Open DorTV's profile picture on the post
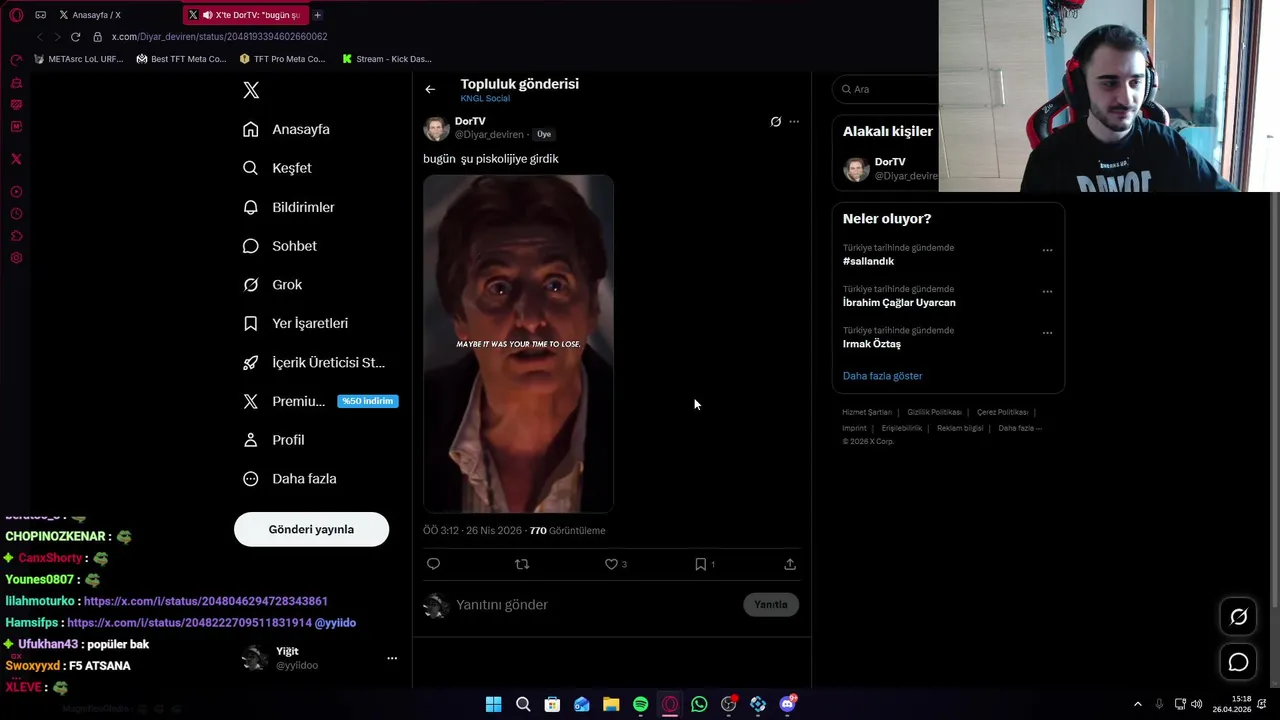 [436, 128]
